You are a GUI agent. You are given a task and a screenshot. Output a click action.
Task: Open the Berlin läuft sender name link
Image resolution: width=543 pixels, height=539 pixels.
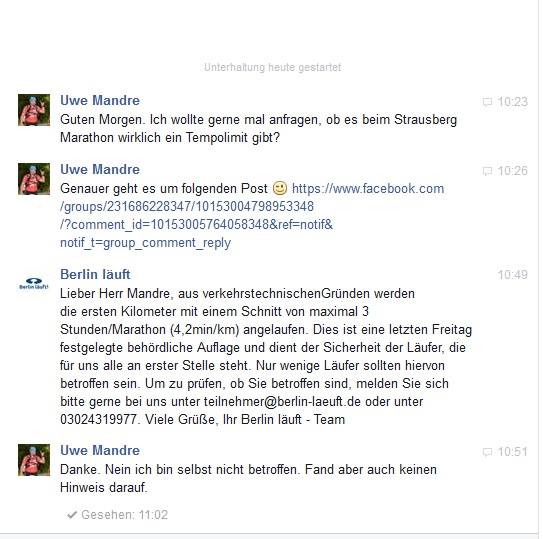[95, 274]
